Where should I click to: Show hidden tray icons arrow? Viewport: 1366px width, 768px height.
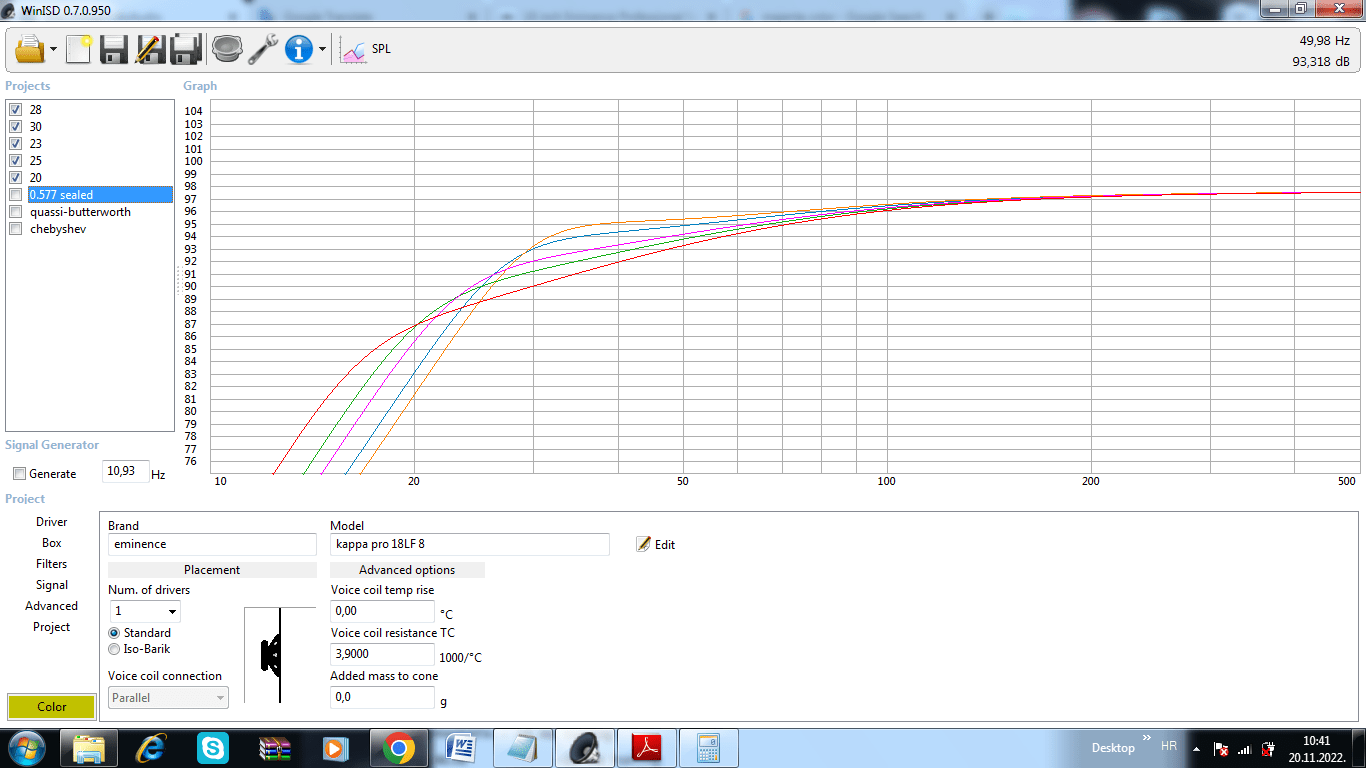[x=1197, y=749]
